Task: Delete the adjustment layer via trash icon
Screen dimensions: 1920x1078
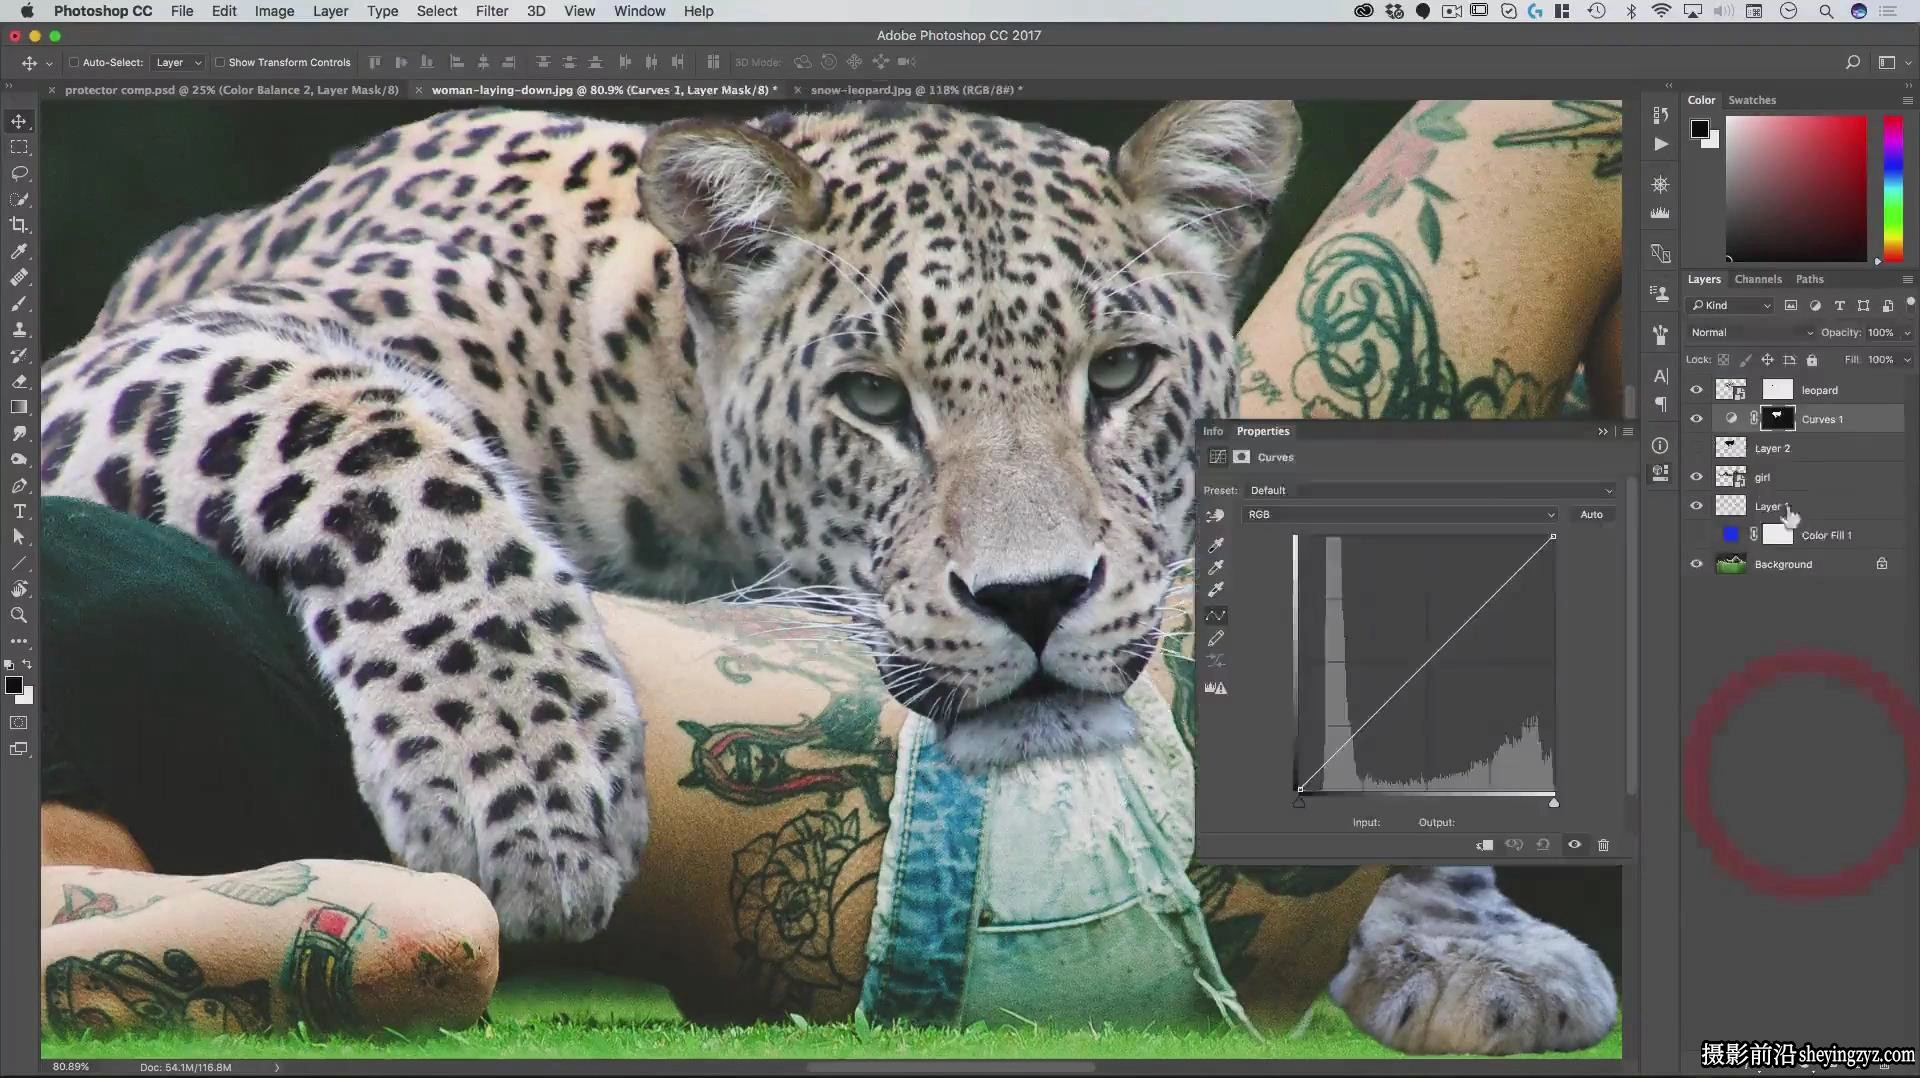Action: tap(1603, 845)
